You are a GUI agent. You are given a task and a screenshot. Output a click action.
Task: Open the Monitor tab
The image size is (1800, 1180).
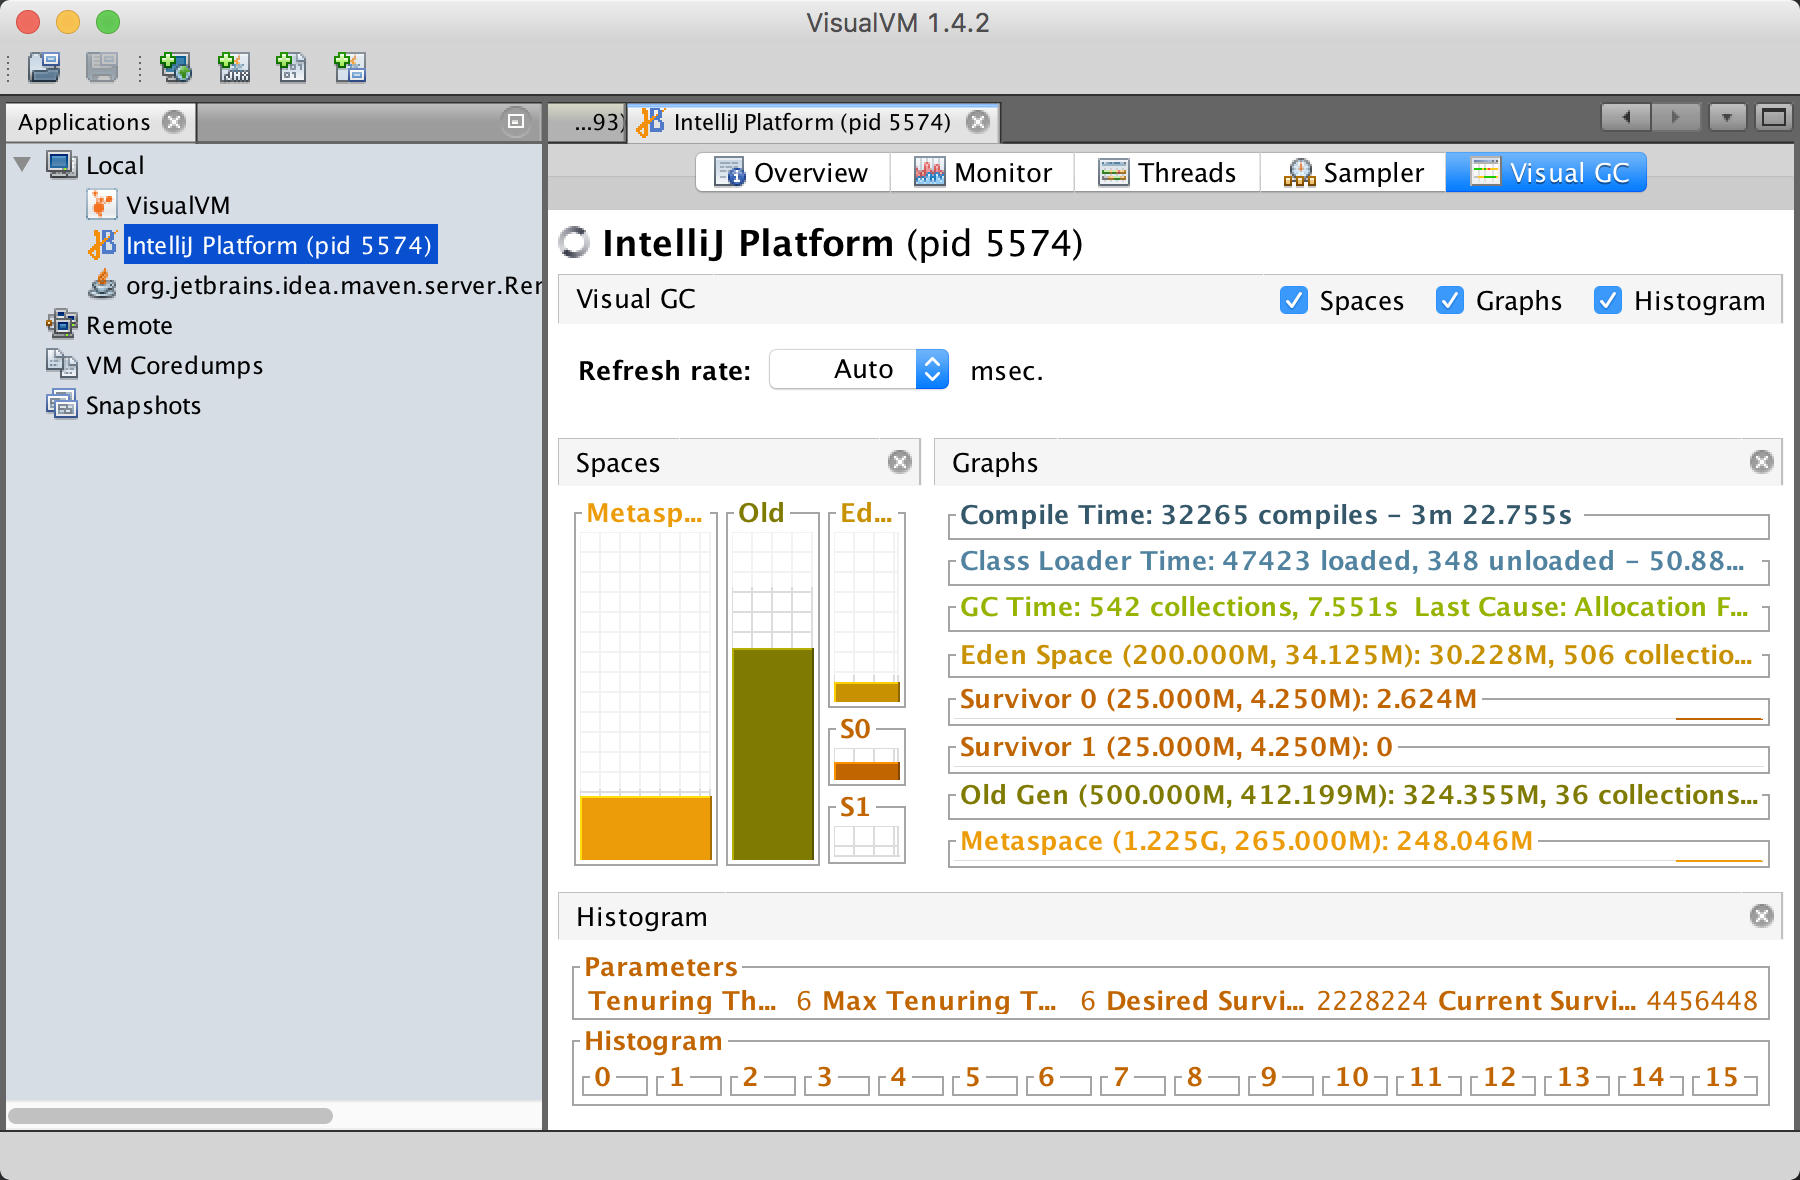(x=982, y=172)
